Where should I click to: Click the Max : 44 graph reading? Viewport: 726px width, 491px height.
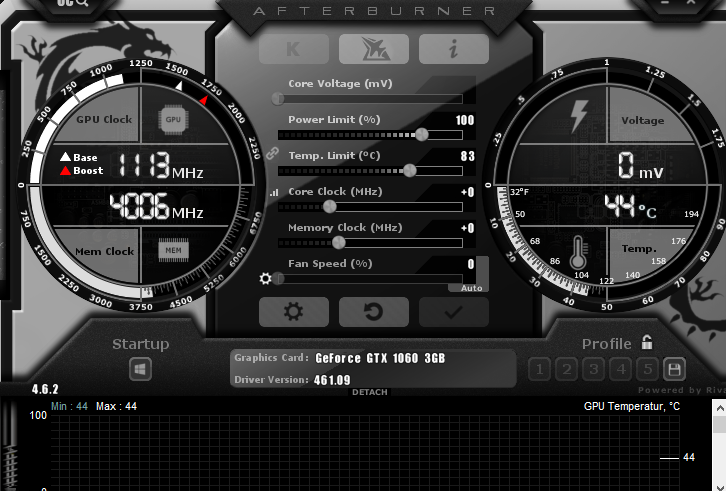pos(117,406)
